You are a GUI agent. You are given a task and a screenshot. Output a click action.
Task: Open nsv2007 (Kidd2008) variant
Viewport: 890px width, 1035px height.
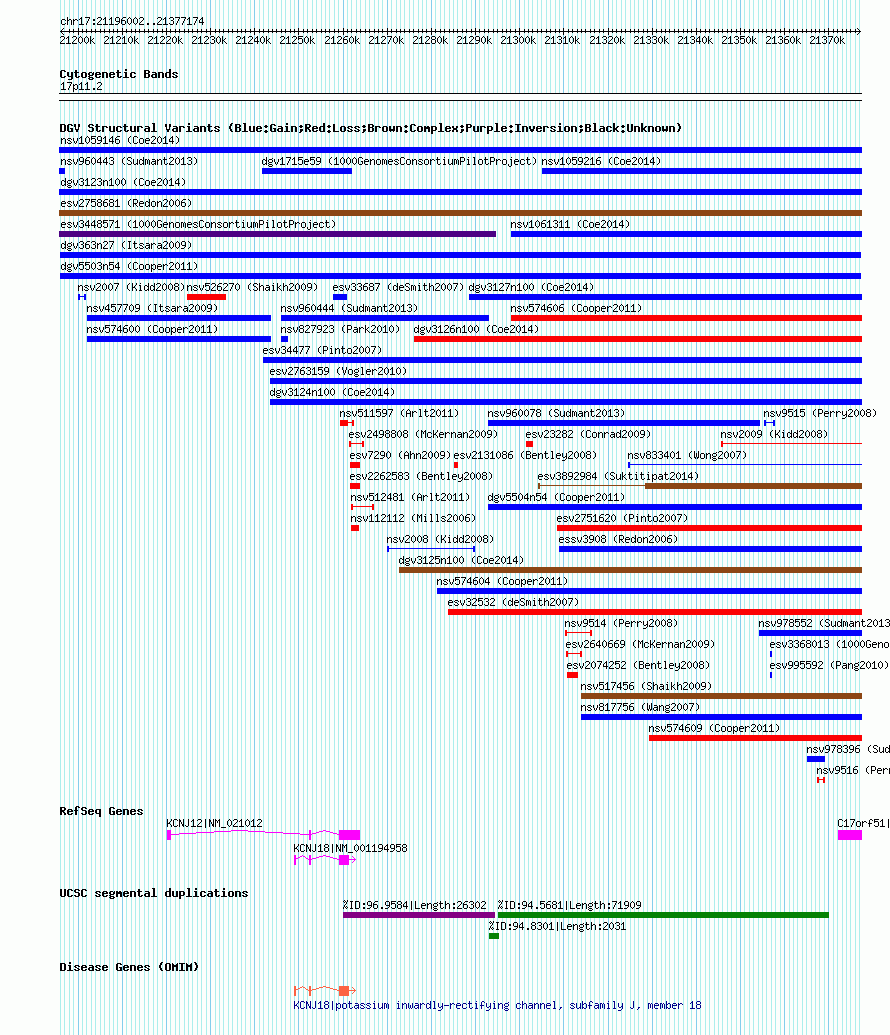[x=131, y=288]
